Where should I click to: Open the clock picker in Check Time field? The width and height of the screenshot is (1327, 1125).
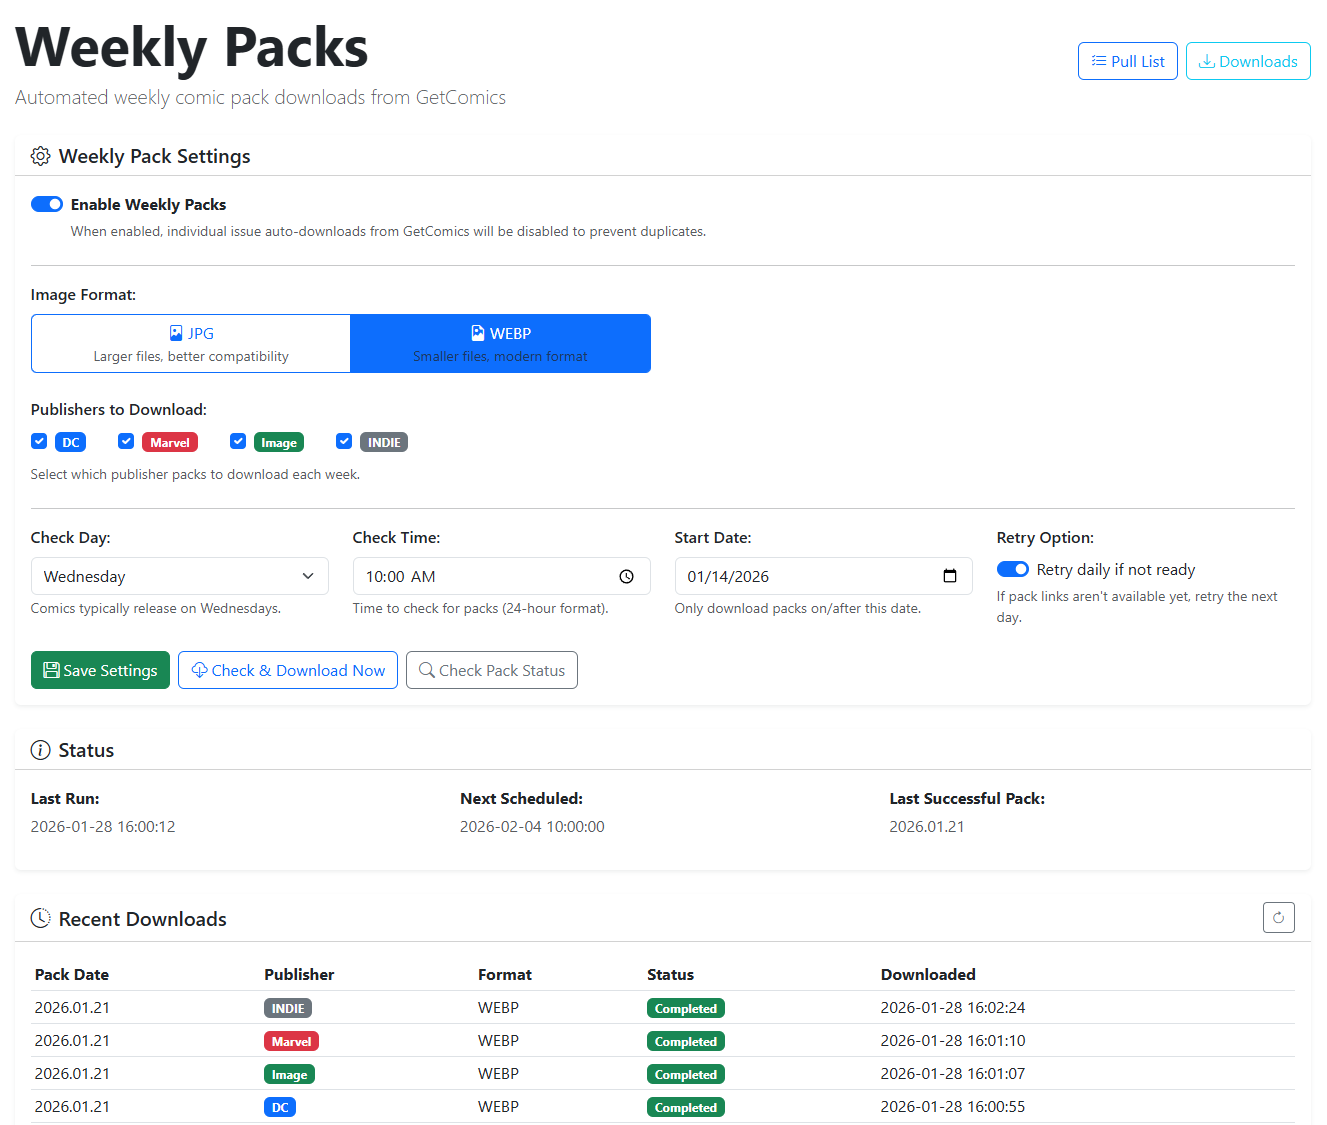(627, 576)
